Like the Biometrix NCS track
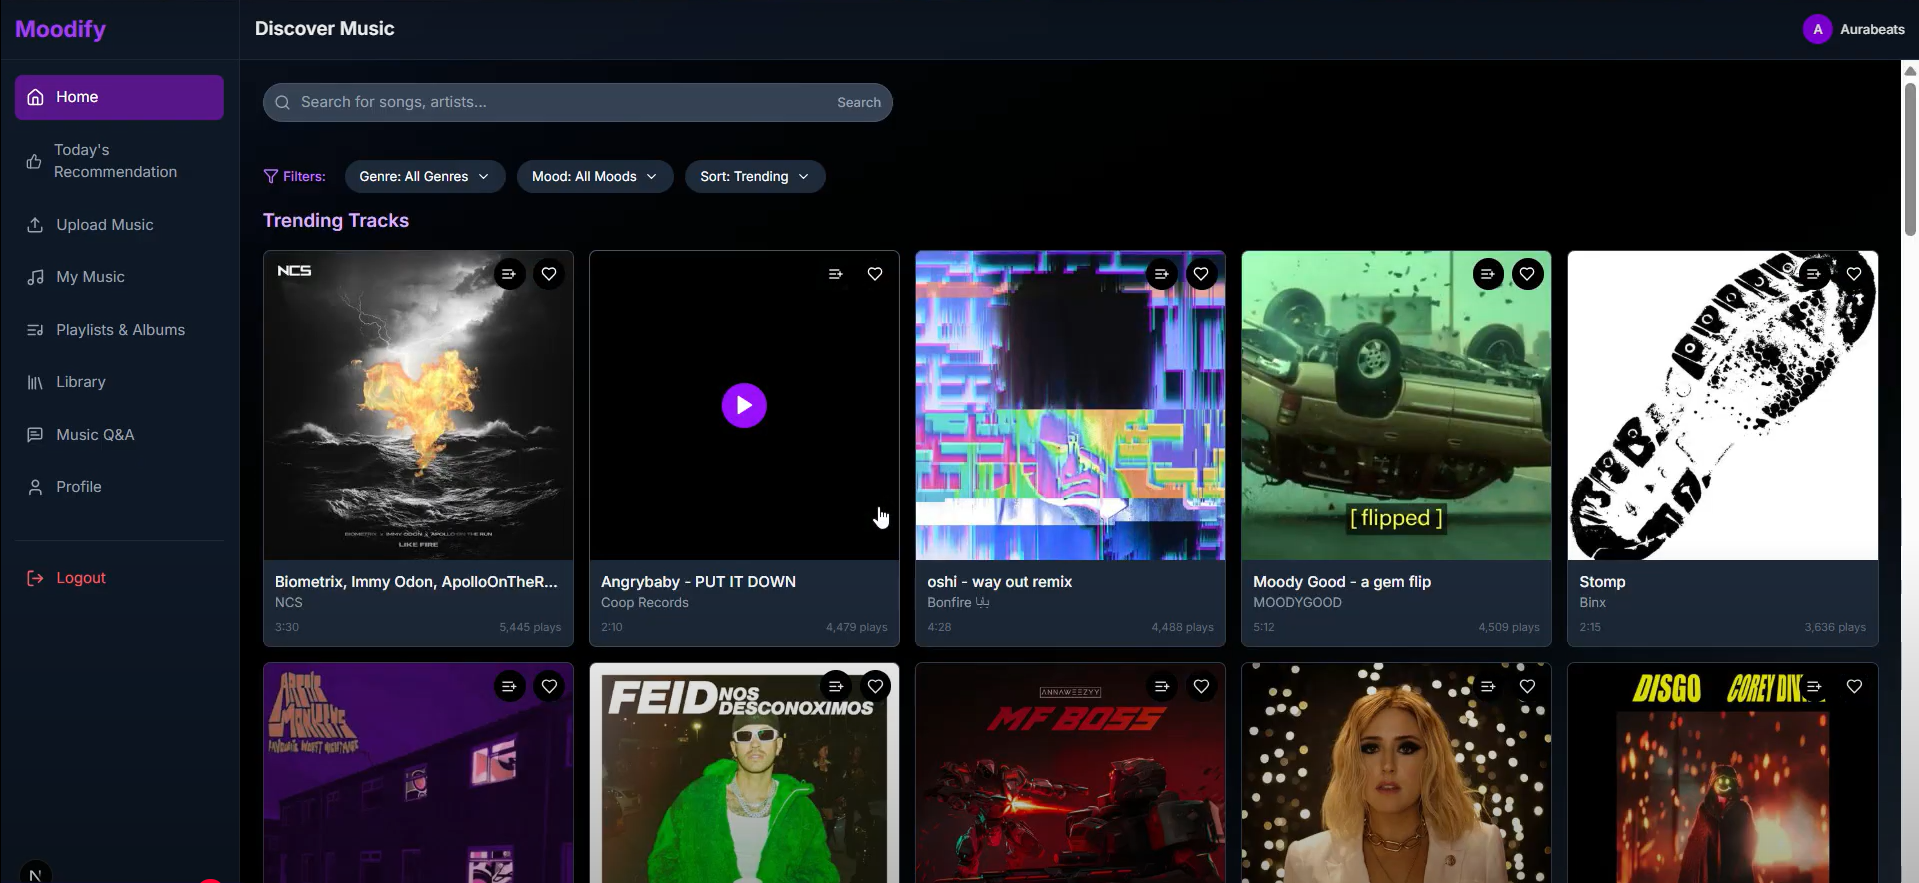This screenshot has width=1919, height=883. pyautogui.click(x=549, y=274)
